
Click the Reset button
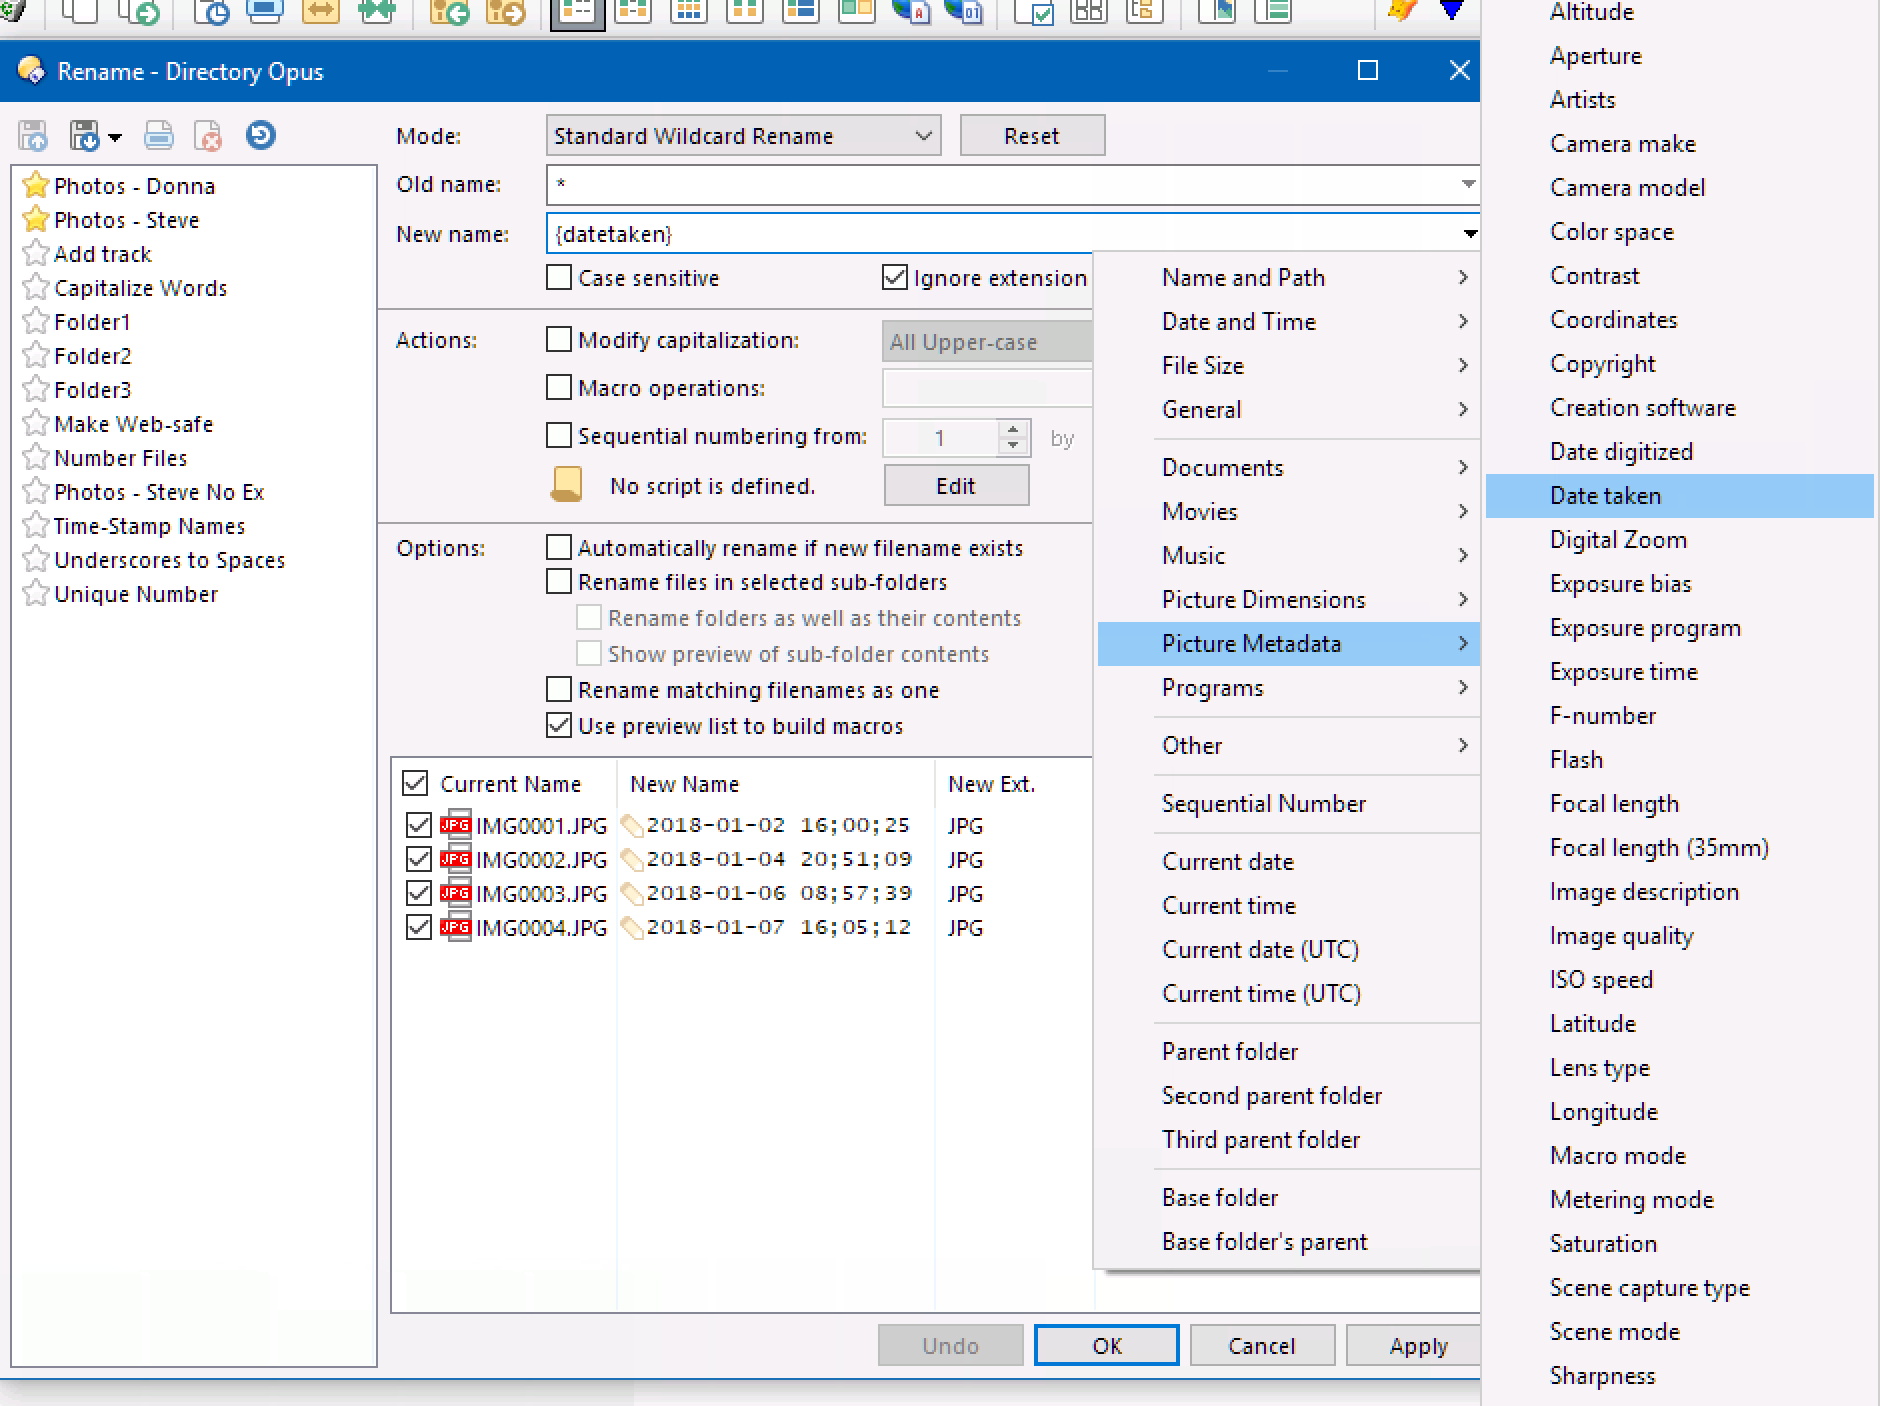(1032, 135)
